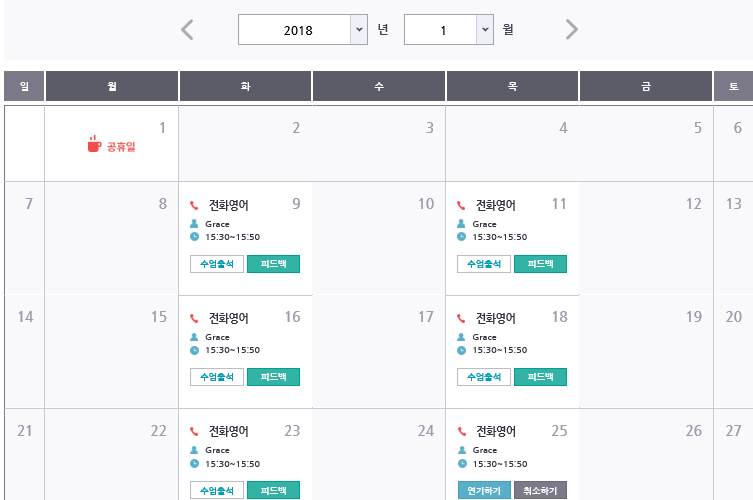This screenshot has height=500, width=753.
Task: Go to next month arrow
Action: click(x=571, y=30)
